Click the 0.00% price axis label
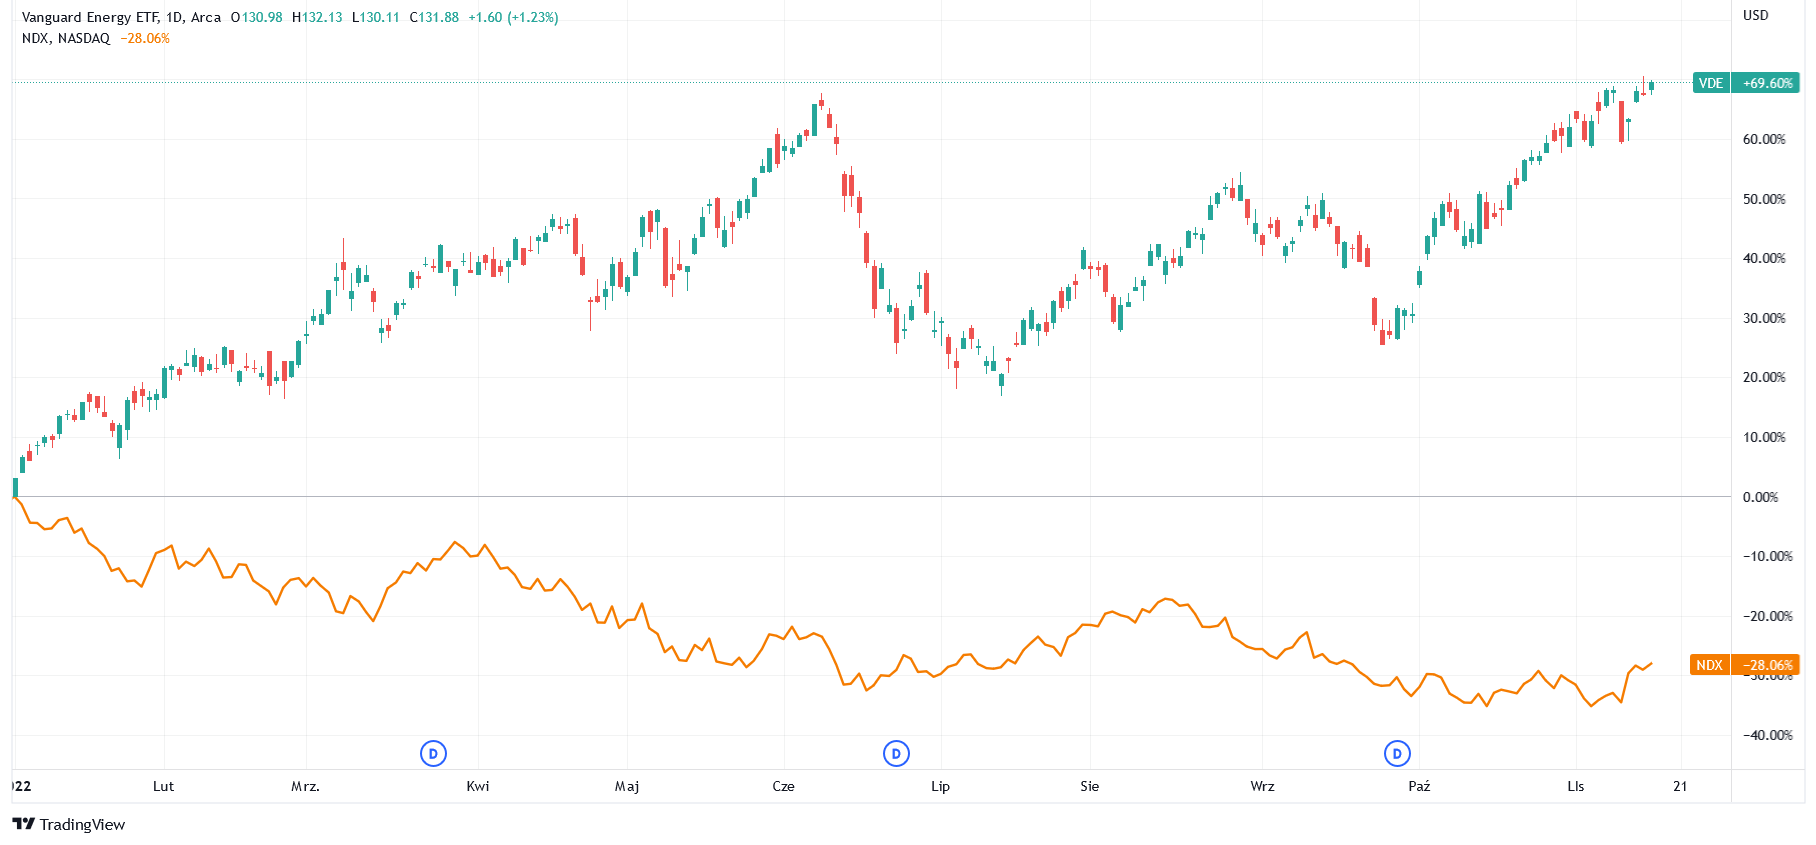Screen dimensions: 1816x845 click(x=1760, y=497)
